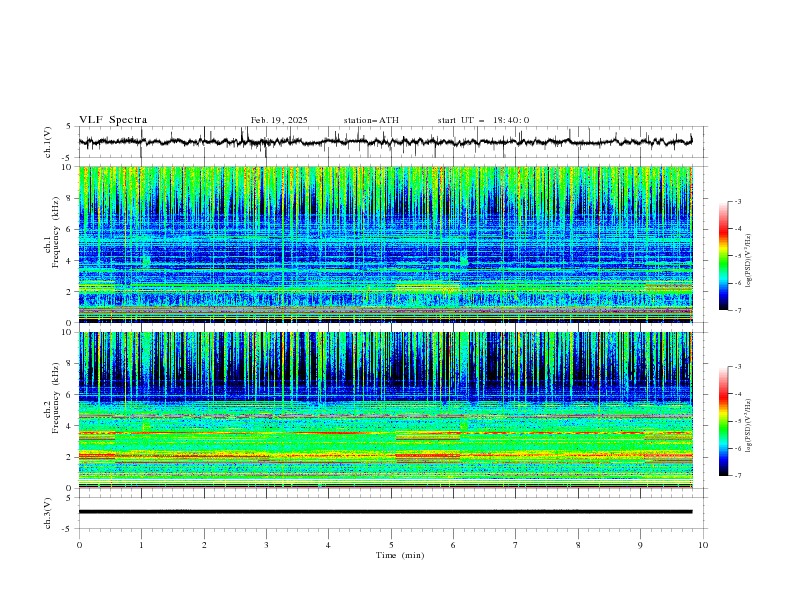Click the "4" kHz tick on ch.2 frequency axis
Viewport: 792px width, 612px height.
tap(71, 426)
